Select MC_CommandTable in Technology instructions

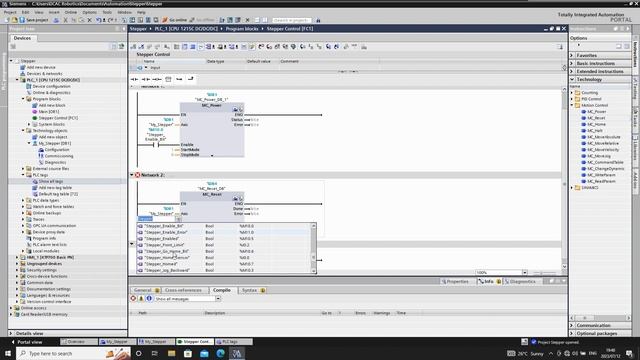[604, 162]
